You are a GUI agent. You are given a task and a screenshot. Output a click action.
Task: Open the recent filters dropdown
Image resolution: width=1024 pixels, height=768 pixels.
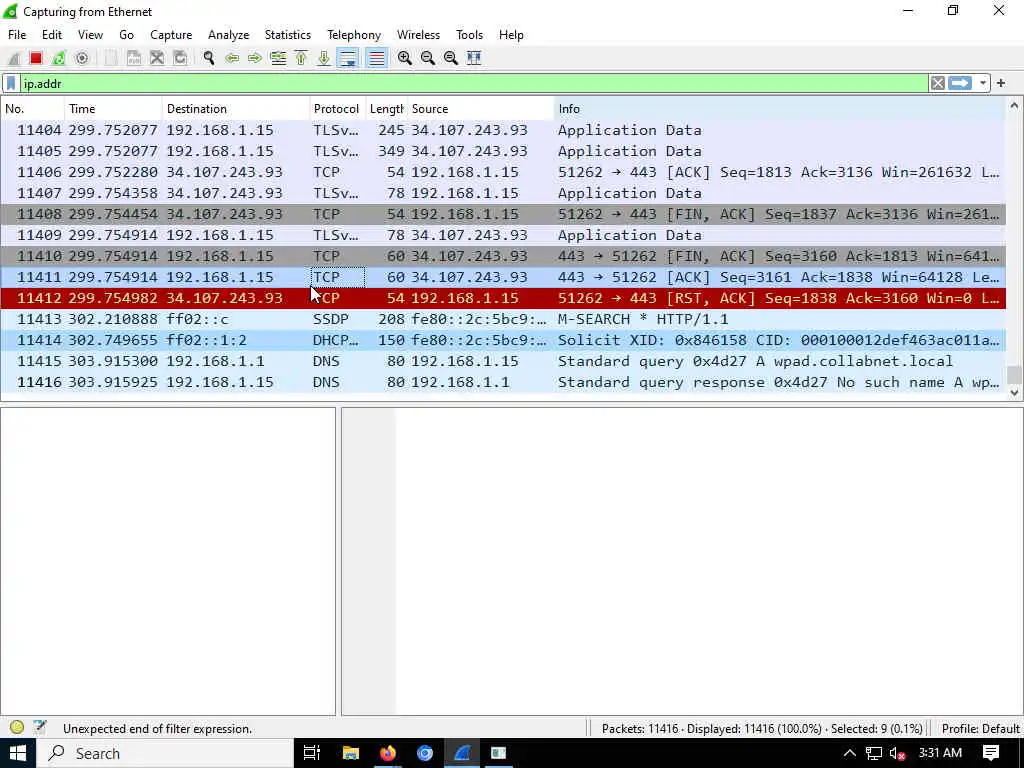click(x=982, y=84)
